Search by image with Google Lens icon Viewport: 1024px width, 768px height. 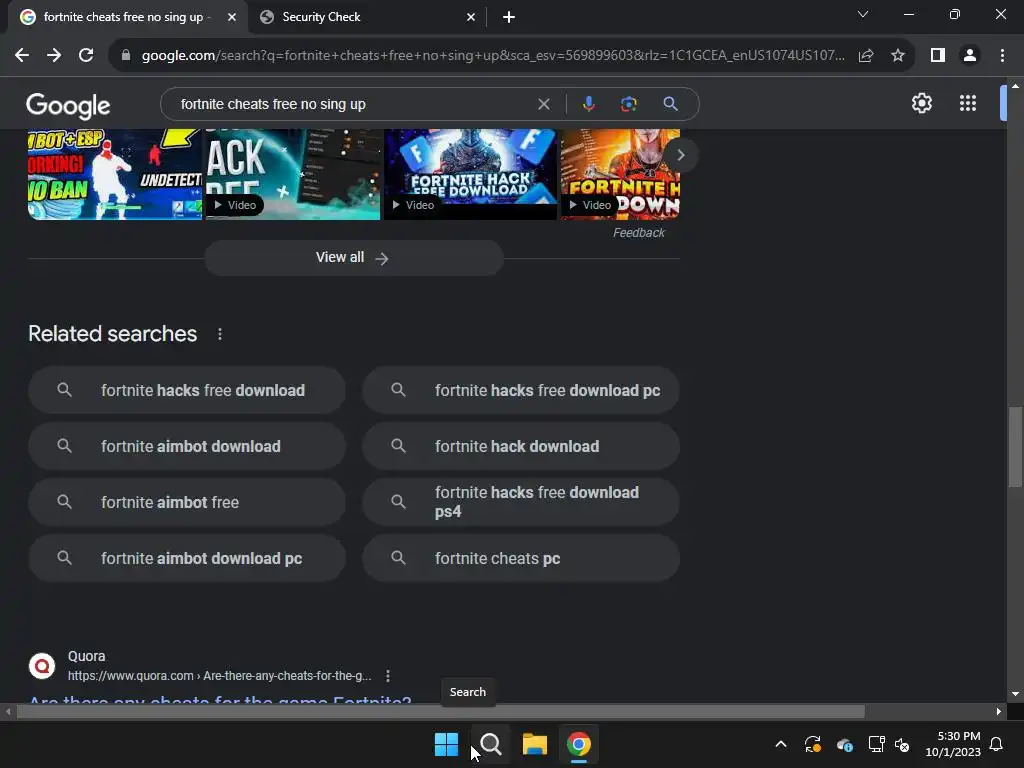point(628,104)
